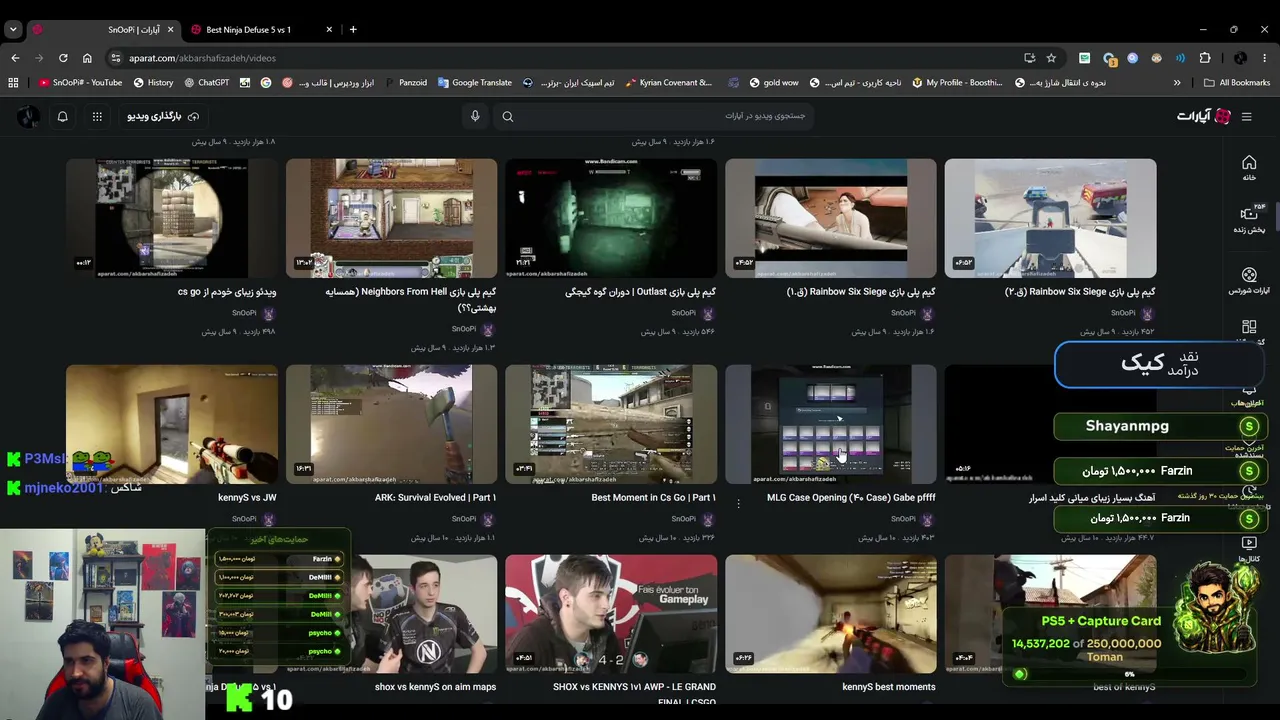1280x720 pixels.
Task: Open آپارات شورتس shorts in sidebar
Action: click(x=1249, y=280)
